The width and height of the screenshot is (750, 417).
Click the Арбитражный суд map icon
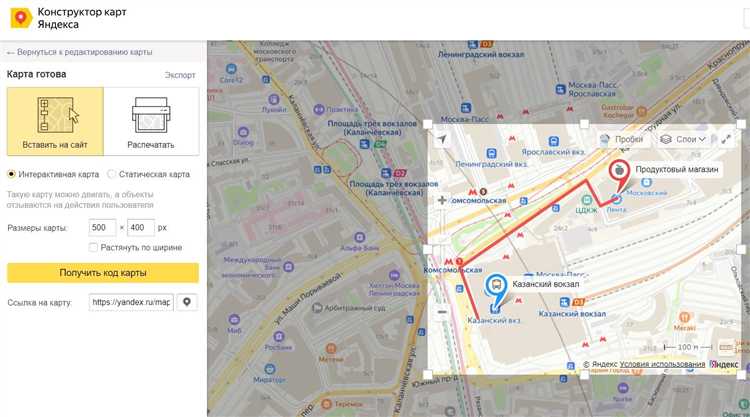[x=317, y=308]
